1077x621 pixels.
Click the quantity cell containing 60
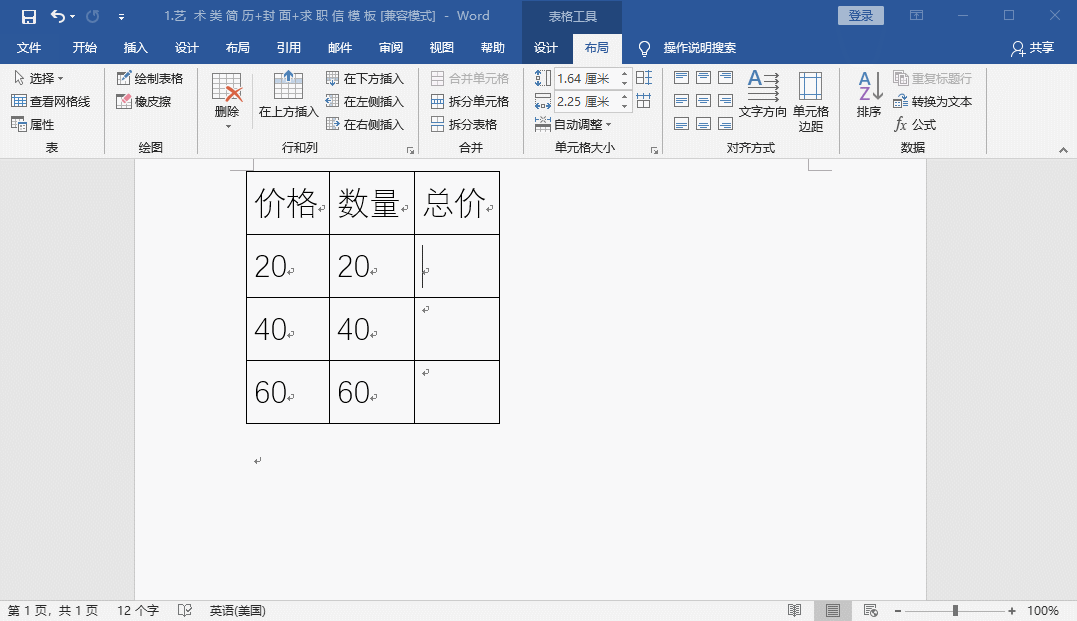pos(372,392)
